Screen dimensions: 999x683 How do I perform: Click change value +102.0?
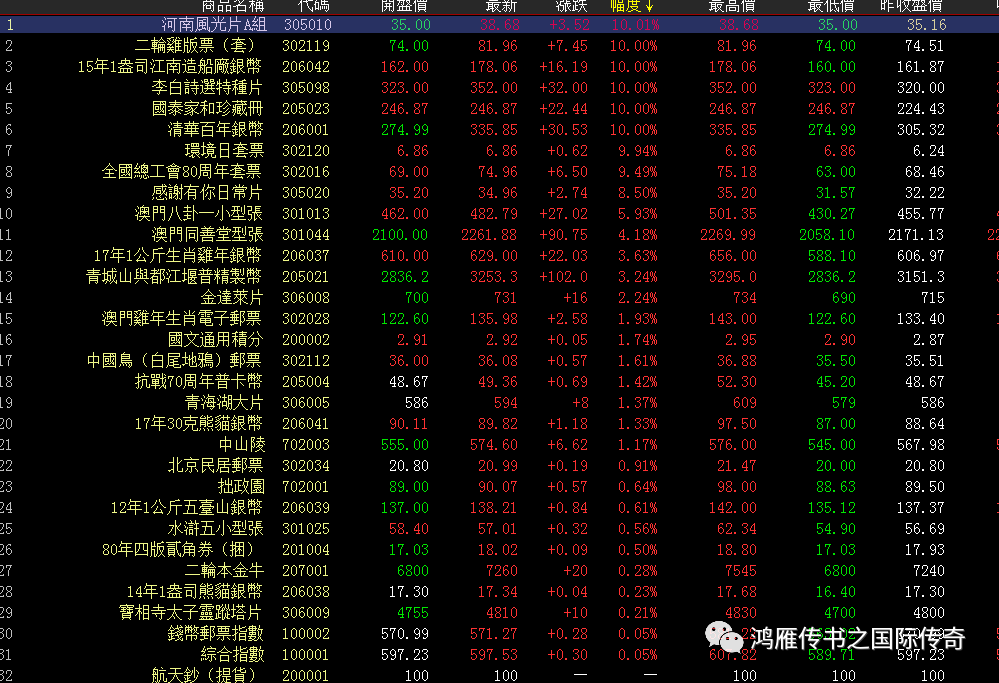tap(563, 277)
